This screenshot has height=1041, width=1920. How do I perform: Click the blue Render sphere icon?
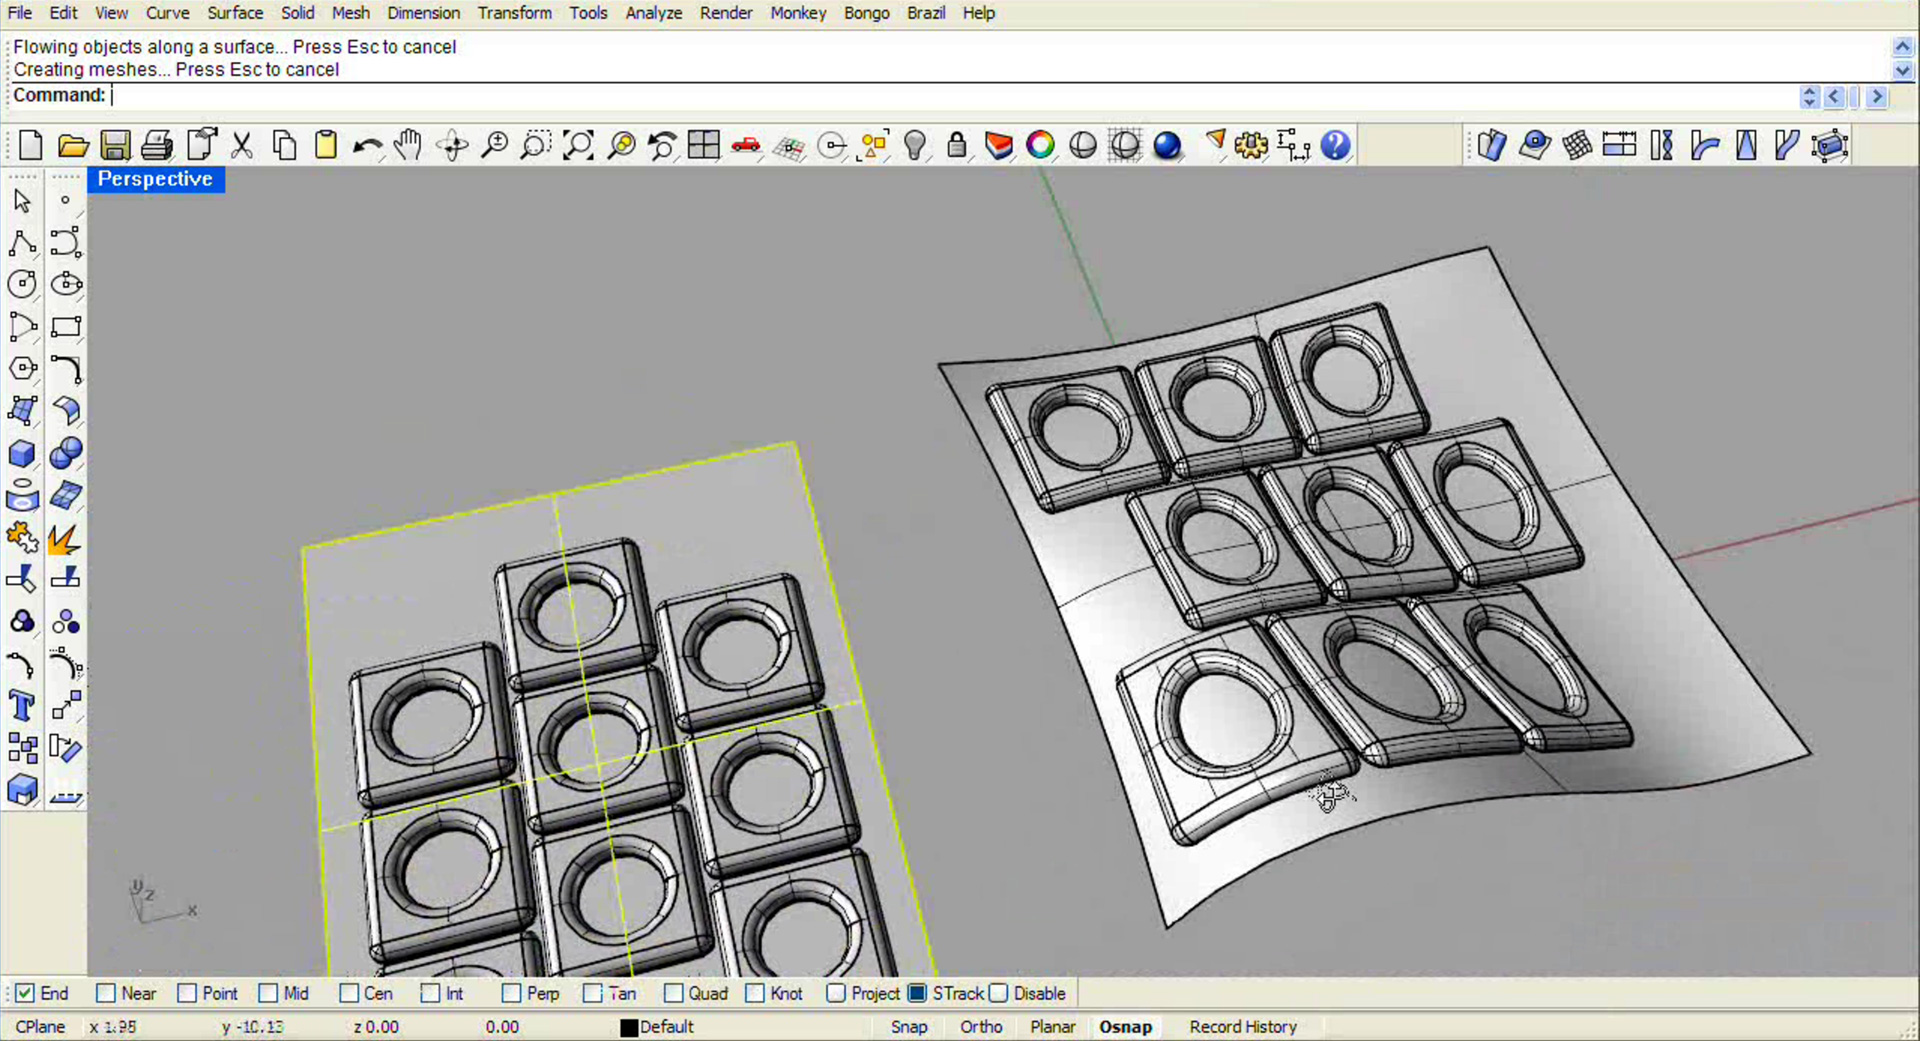1167,146
